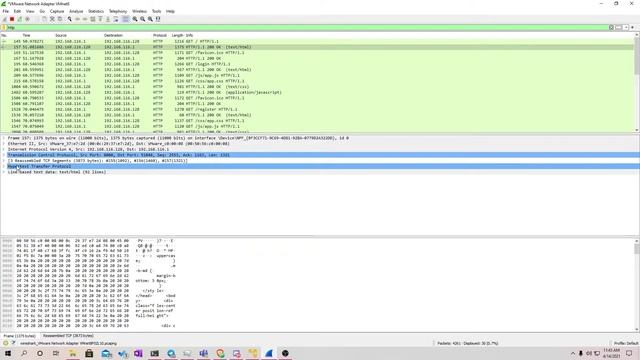The width and height of the screenshot is (640, 360).
Task: Sort packets by Info column header
Action: [x=189, y=36]
